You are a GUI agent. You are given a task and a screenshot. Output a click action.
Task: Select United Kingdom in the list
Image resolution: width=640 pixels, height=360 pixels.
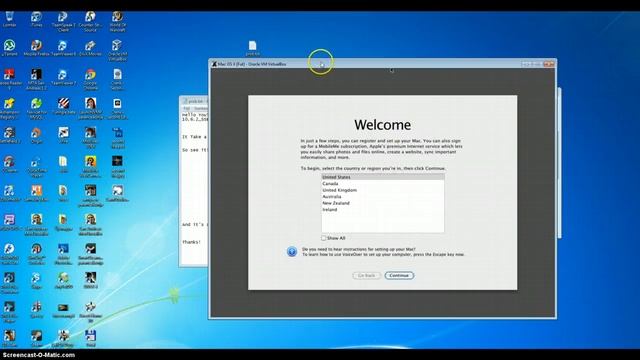383,190
